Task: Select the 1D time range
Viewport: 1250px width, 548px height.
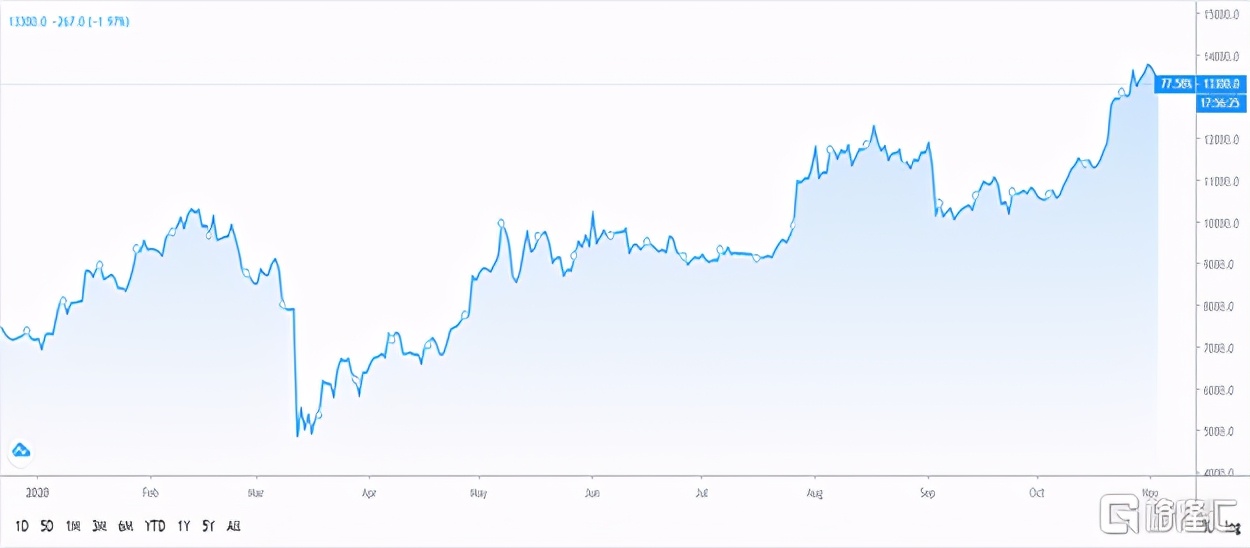Action: pos(21,525)
